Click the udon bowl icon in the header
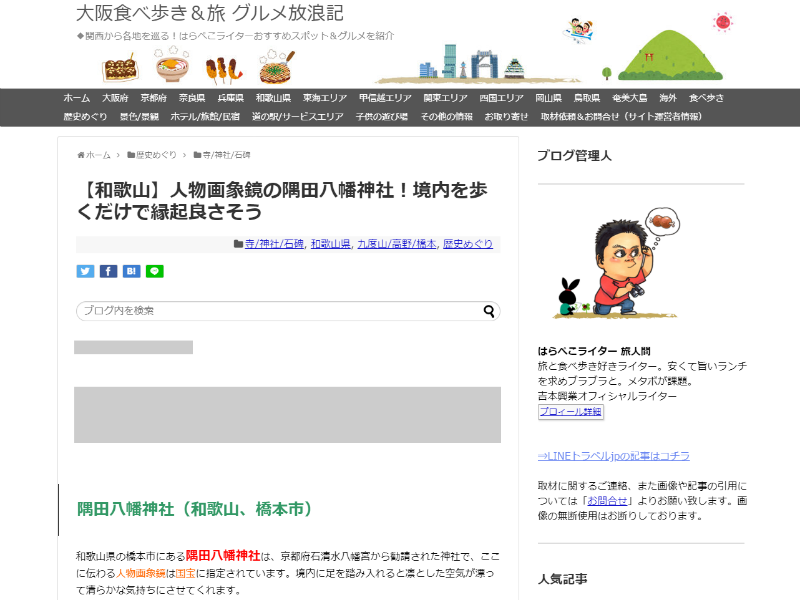The image size is (800, 600). point(172,66)
